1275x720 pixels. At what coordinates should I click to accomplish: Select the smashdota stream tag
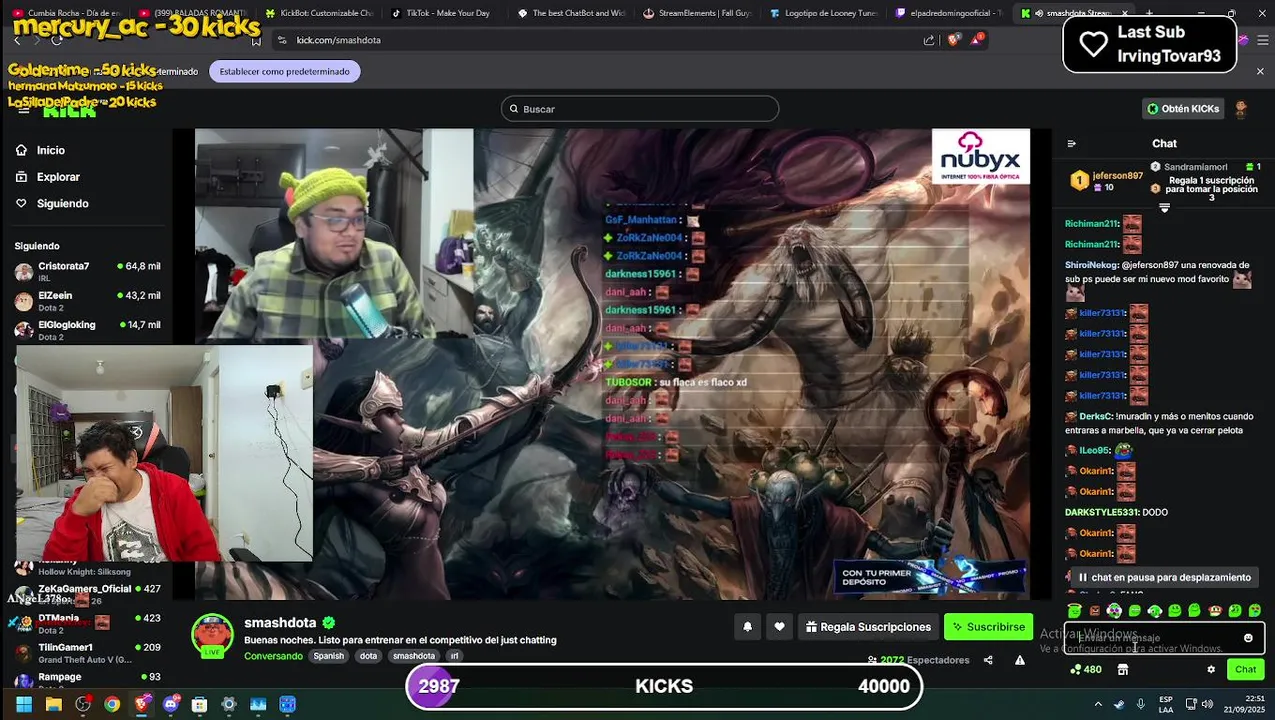414,656
